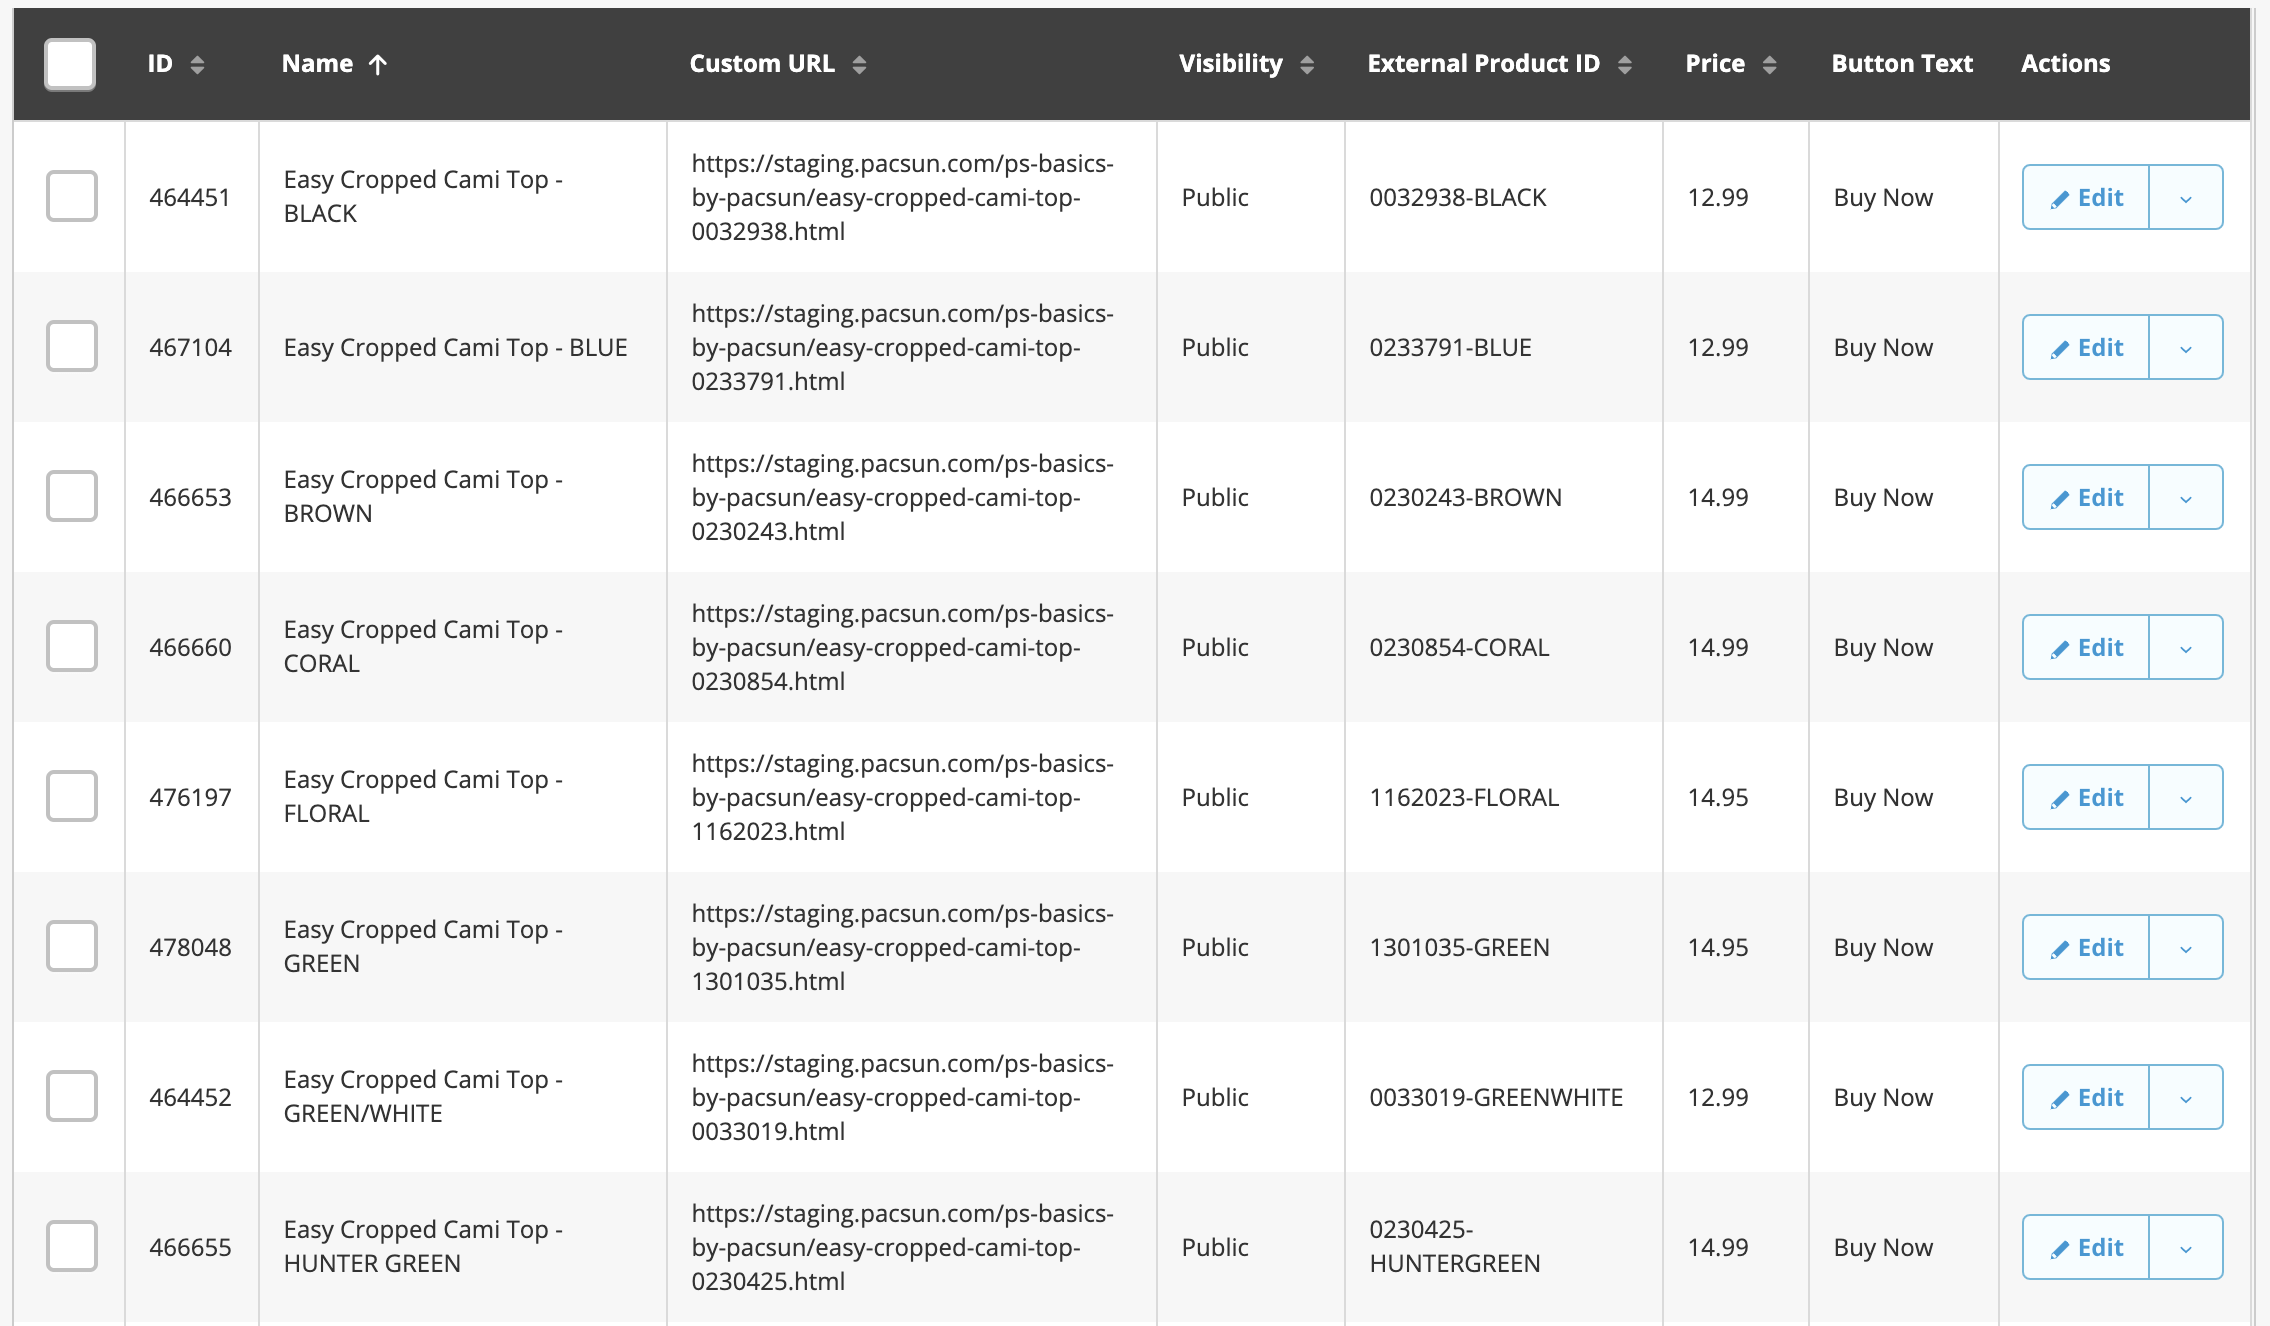Edit the Cami Top BLUE product
2270x1326 pixels.
(2086, 347)
